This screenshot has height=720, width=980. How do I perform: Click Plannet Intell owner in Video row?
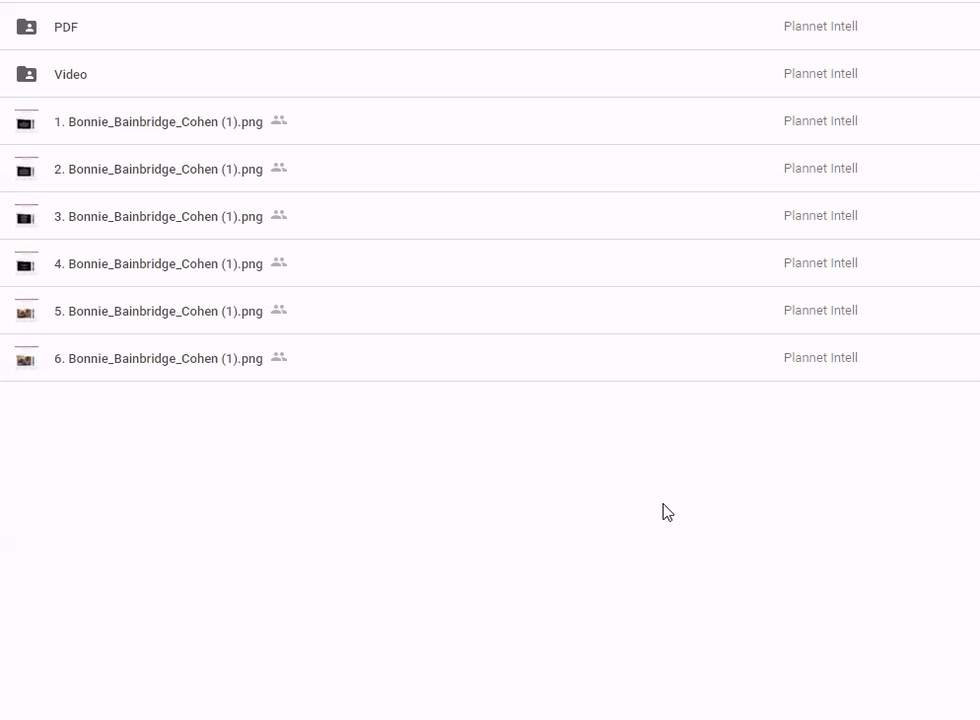pos(820,73)
